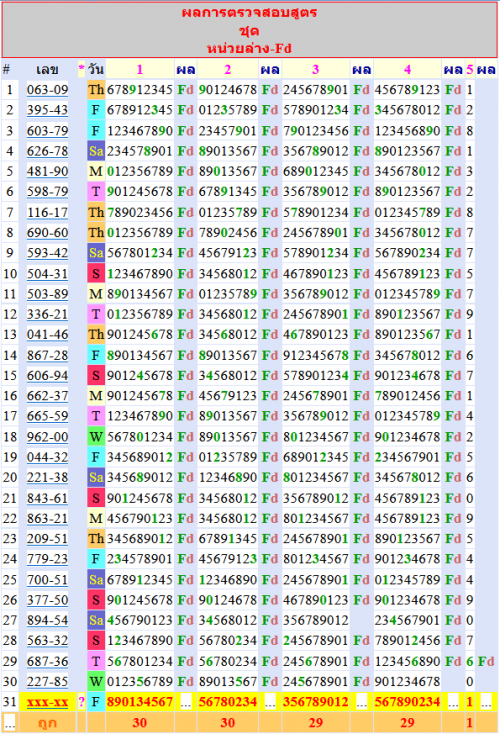This screenshot has width=500, height=734.
Task: Click the red S day cell in row 10
Action: pos(96,273)
